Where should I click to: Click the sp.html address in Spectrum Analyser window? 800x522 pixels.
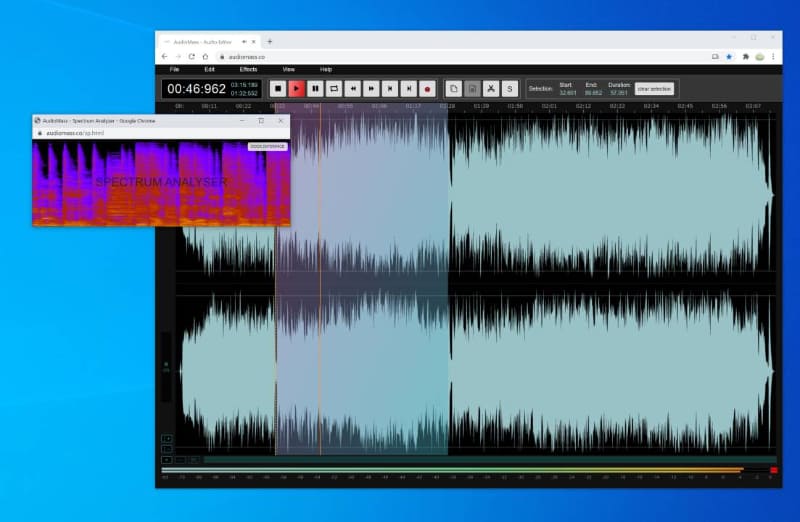pos(75,133)
